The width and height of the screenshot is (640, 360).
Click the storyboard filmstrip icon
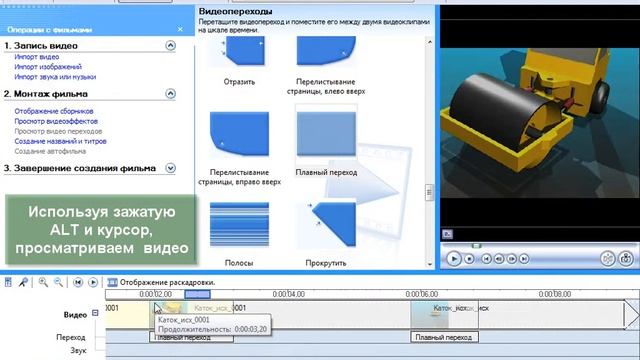click(112, 282)
